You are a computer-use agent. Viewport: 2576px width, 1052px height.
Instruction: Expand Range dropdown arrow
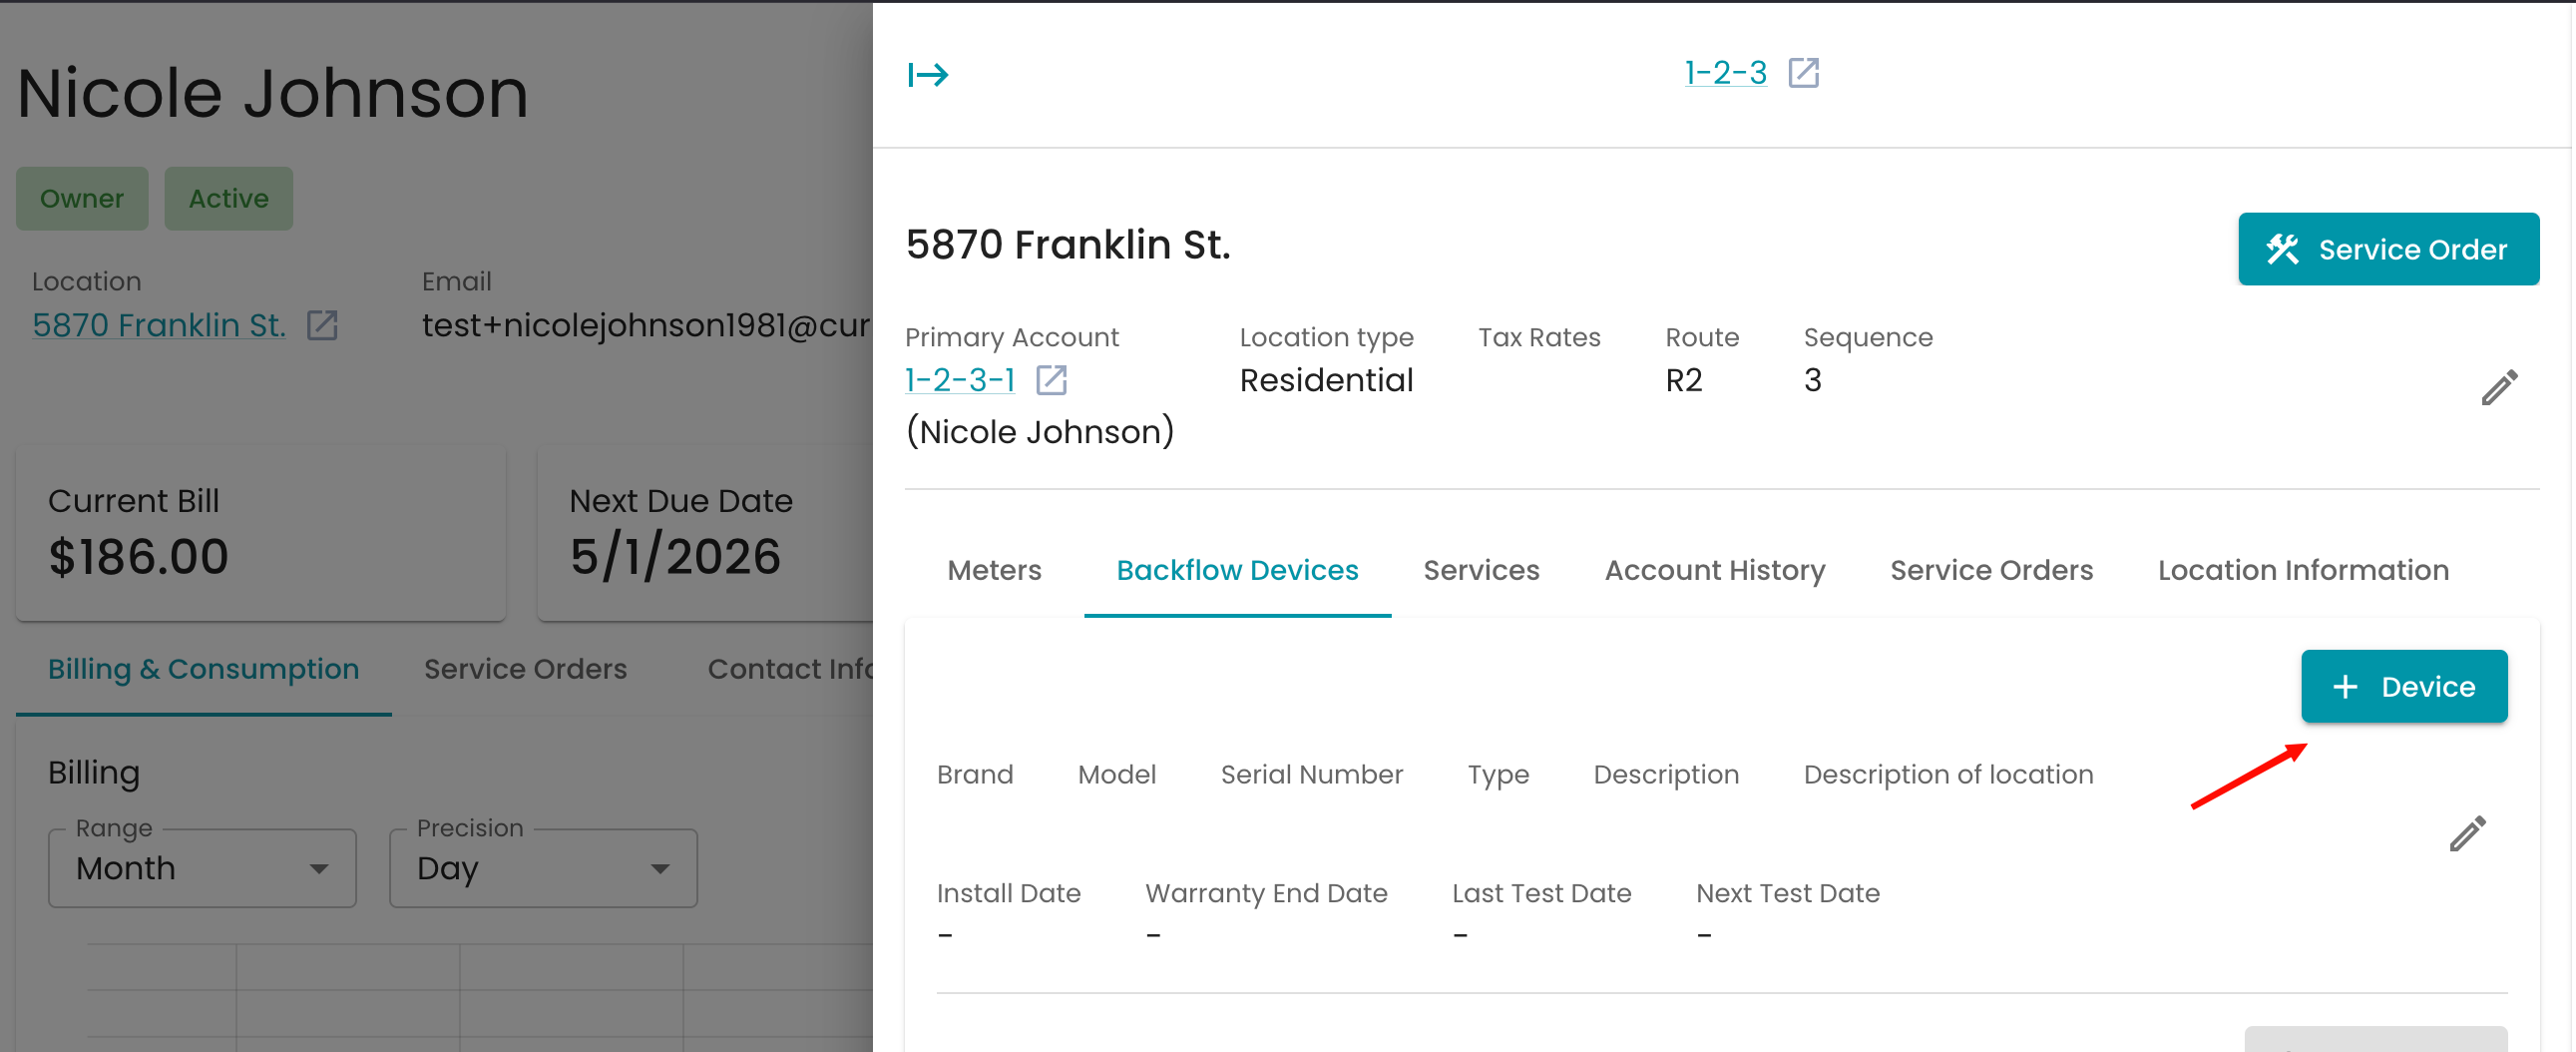click(319, 869)
